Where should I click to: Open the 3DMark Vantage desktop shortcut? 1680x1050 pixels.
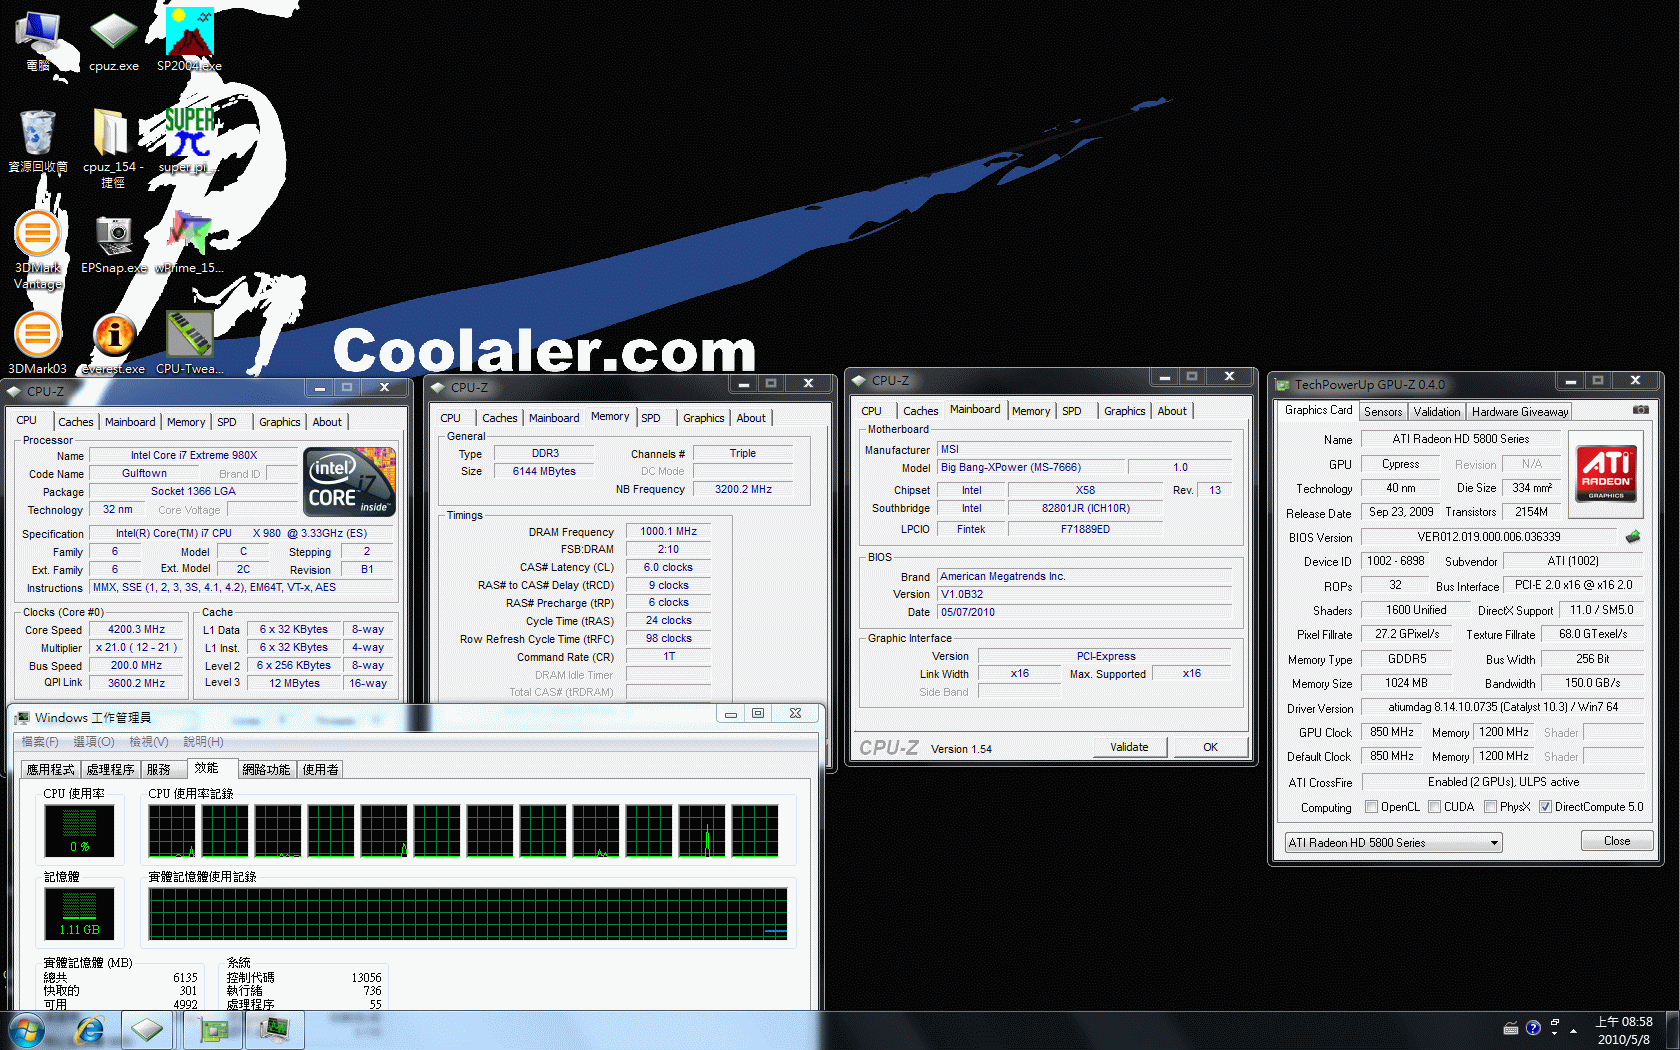pyautogui.click(x=38, y=250)
